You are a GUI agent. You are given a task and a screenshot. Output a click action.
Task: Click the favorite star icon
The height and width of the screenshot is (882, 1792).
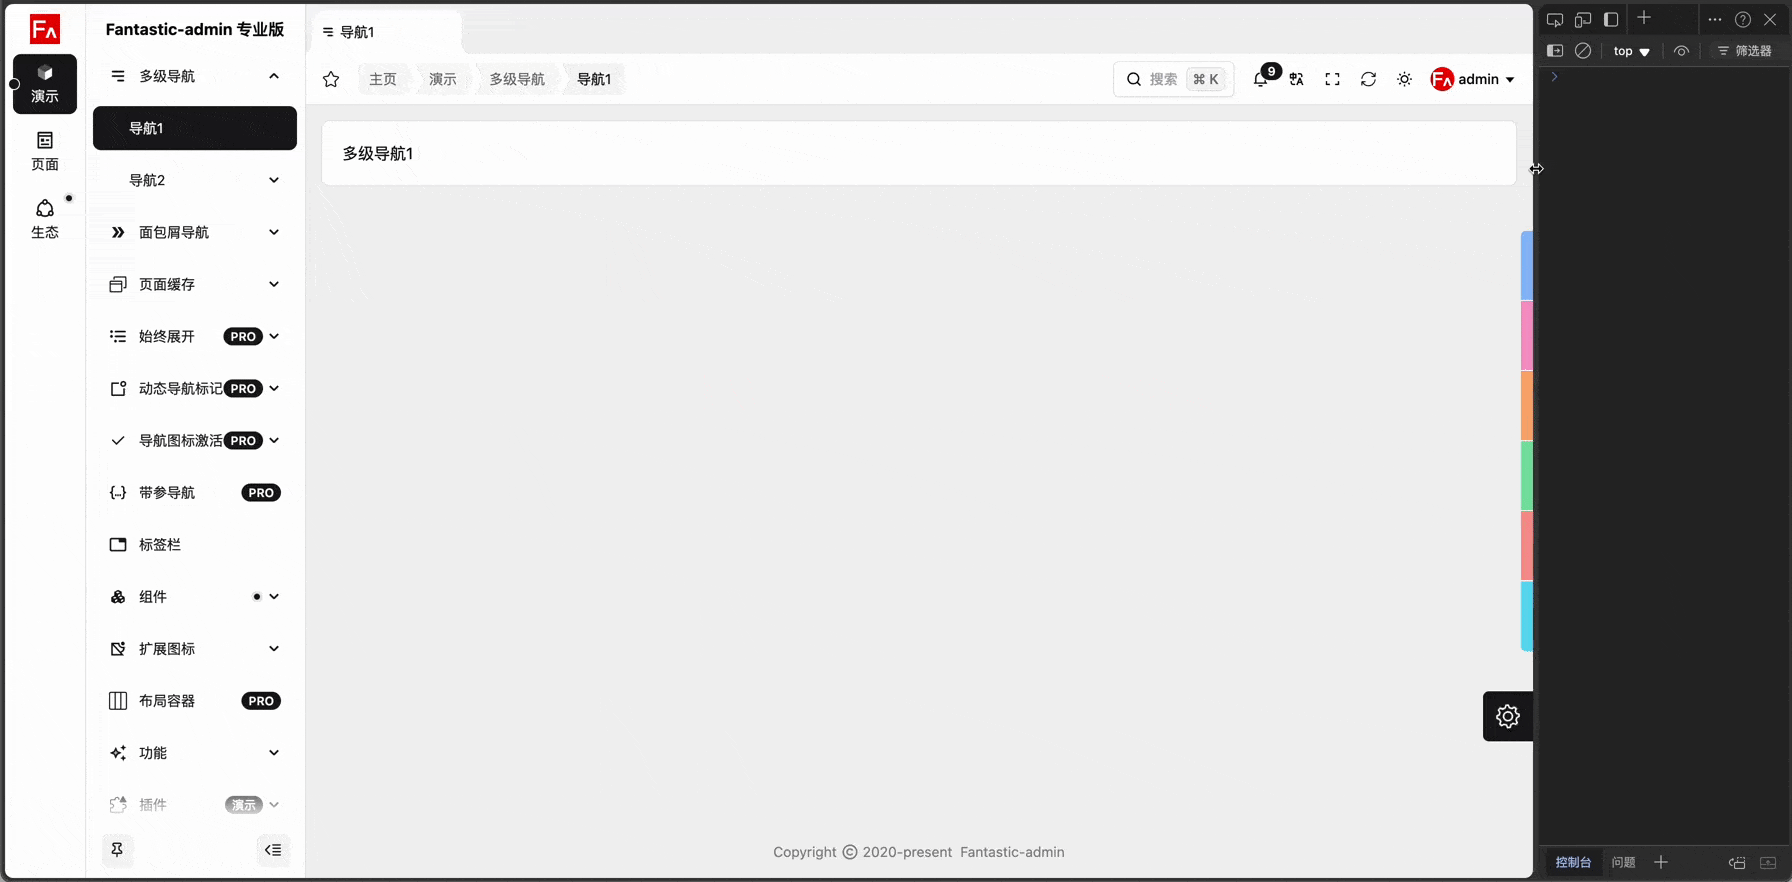click(331, 79)
